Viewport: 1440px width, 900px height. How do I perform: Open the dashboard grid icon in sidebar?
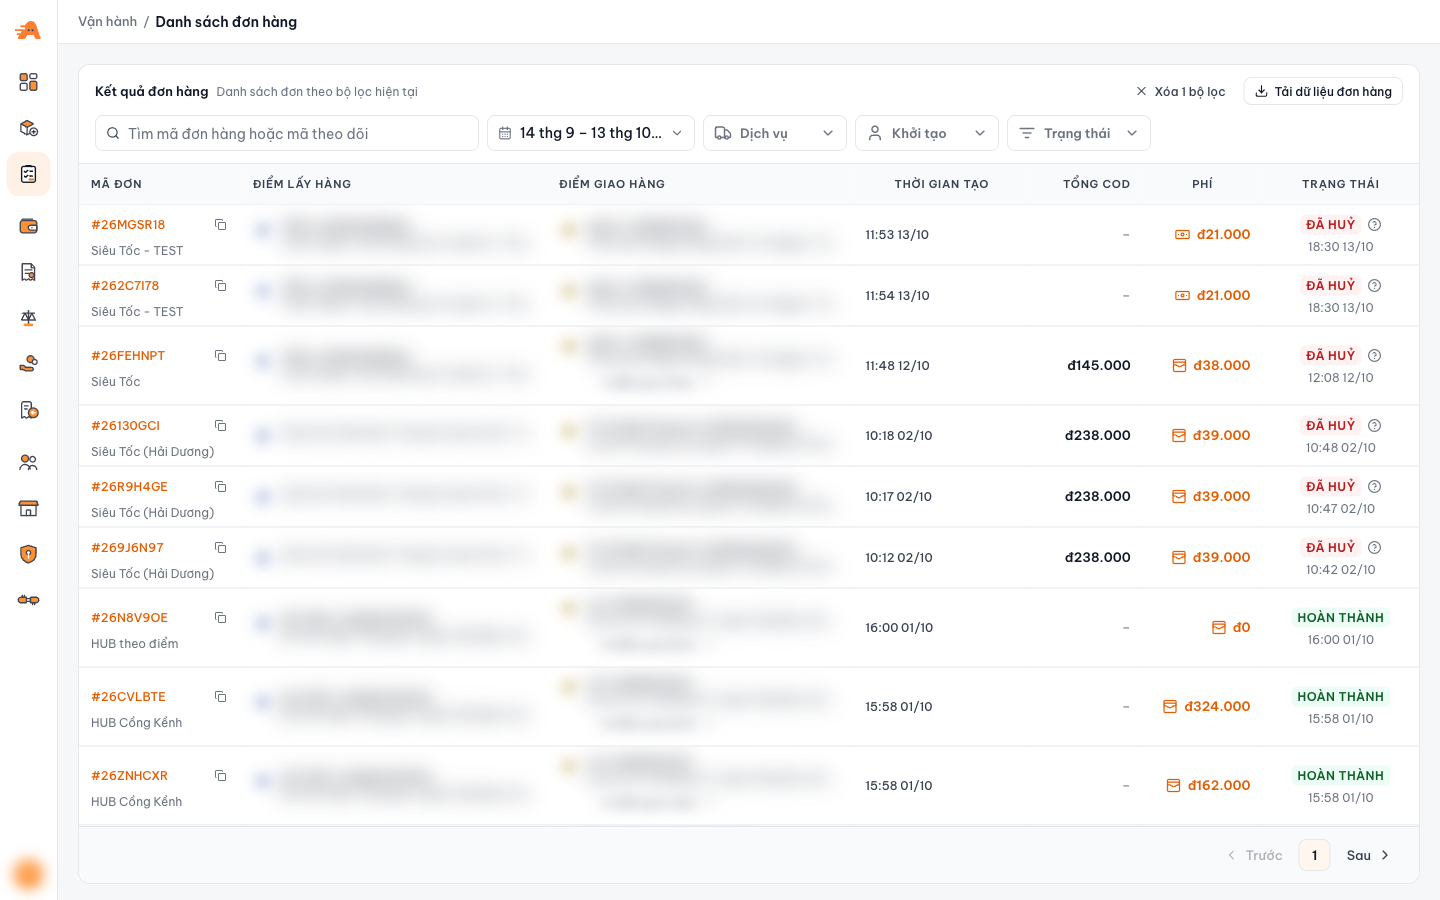coord(28,82)
